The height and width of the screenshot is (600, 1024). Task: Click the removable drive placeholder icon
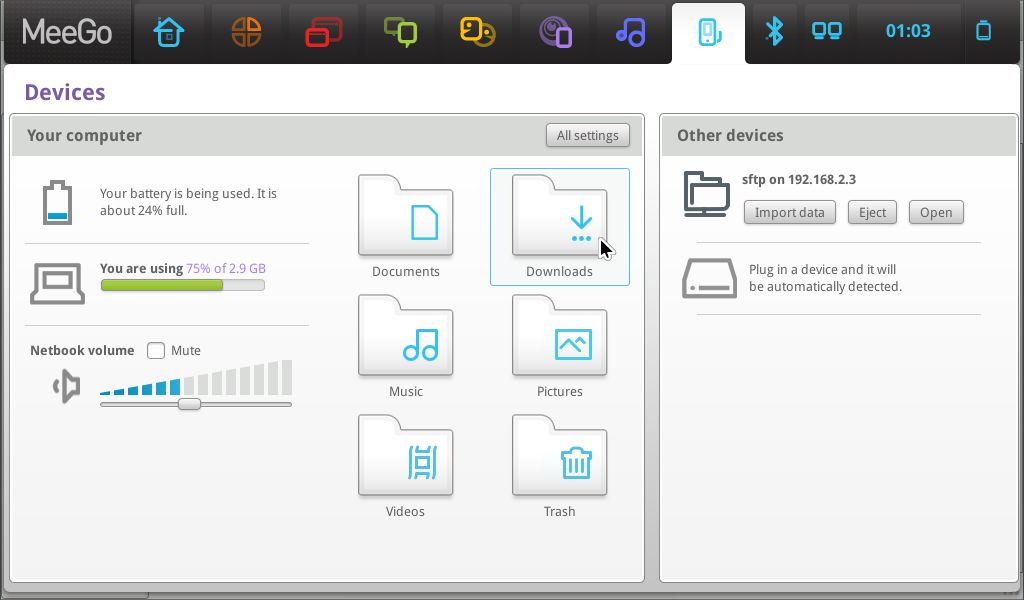coord(709,278)
